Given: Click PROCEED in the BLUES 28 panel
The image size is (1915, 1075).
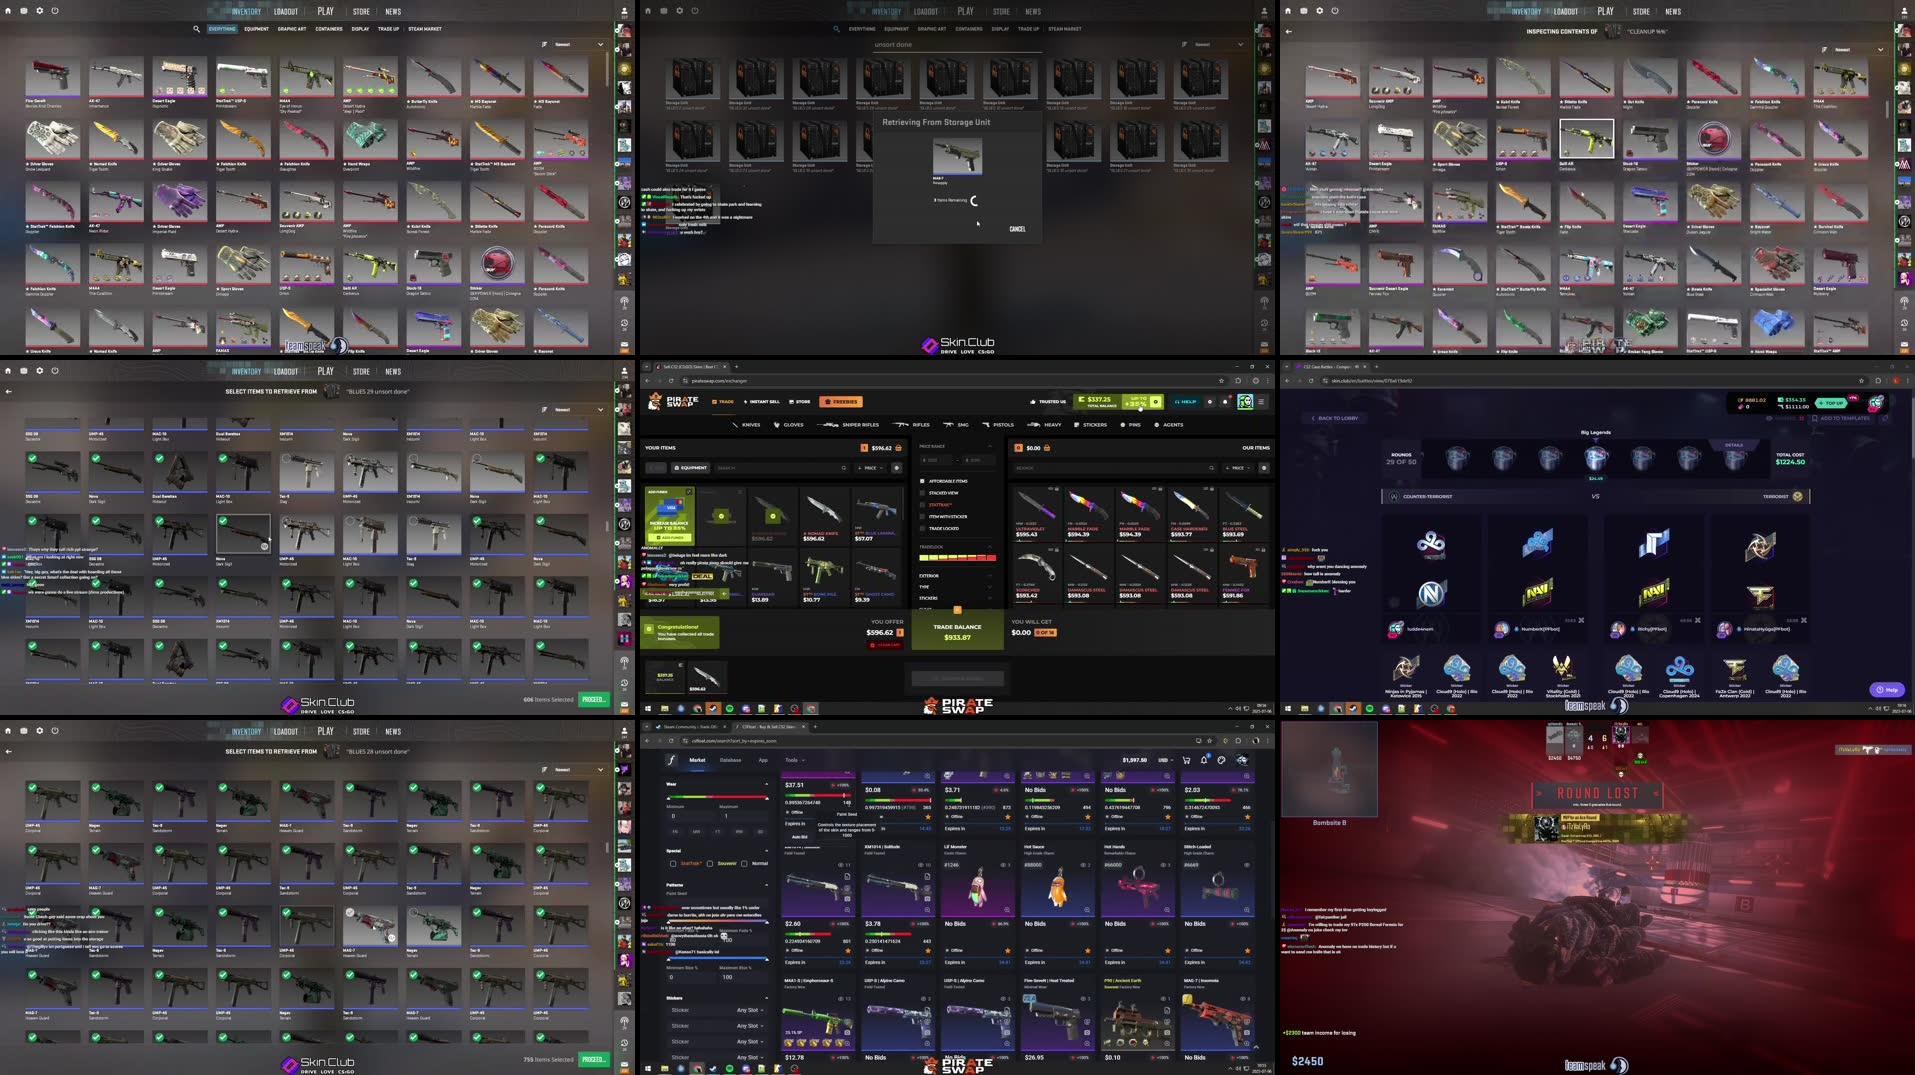Looking at the screenshot, I should [594, 1059].
